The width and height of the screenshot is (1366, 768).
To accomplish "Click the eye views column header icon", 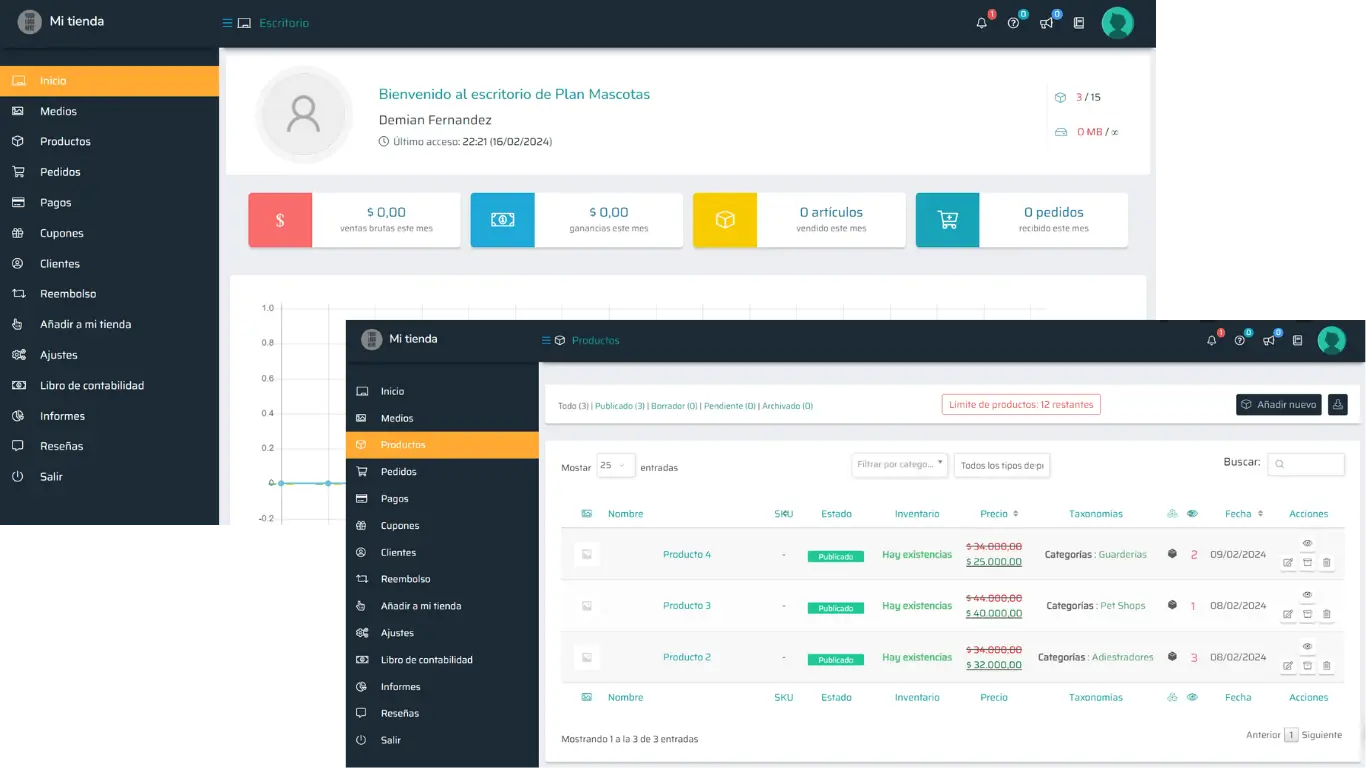I will [1192, 514].
